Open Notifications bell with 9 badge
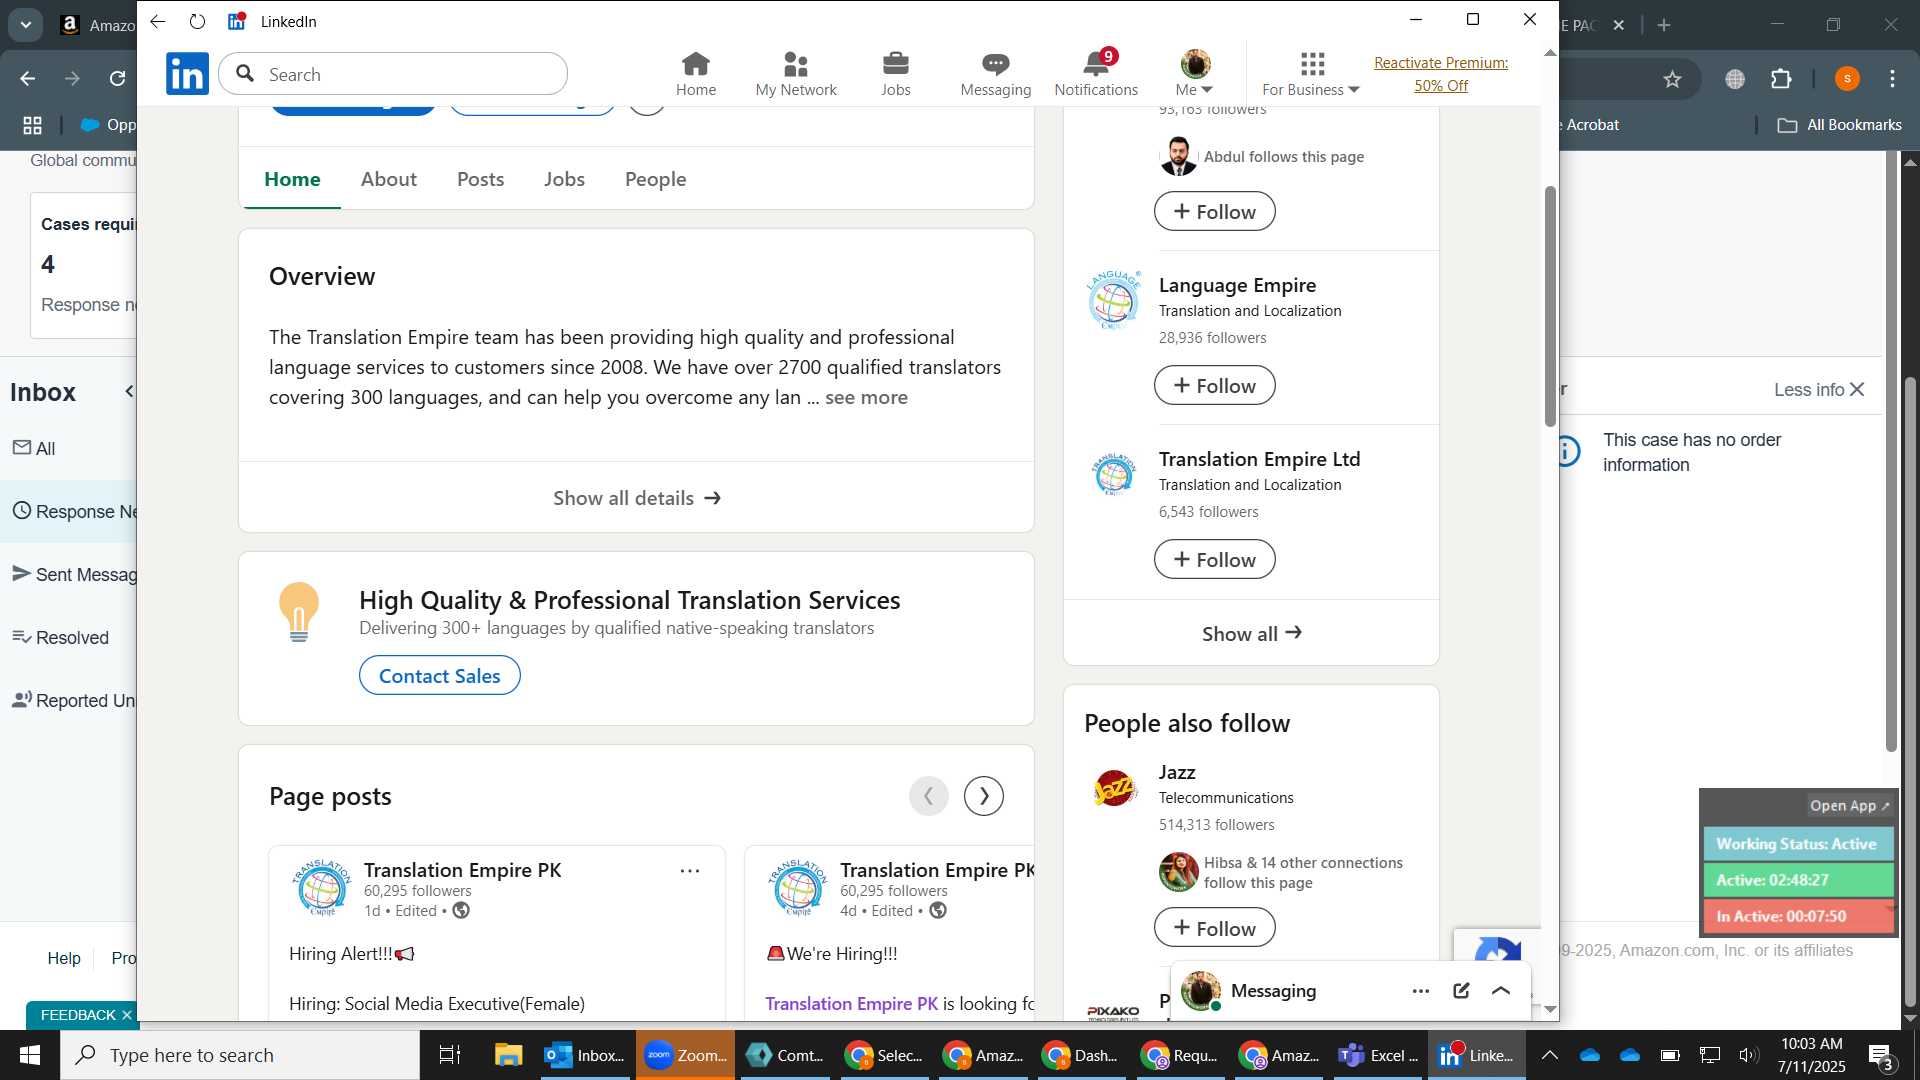The image size is (1920, 1080). [1096, 75]
